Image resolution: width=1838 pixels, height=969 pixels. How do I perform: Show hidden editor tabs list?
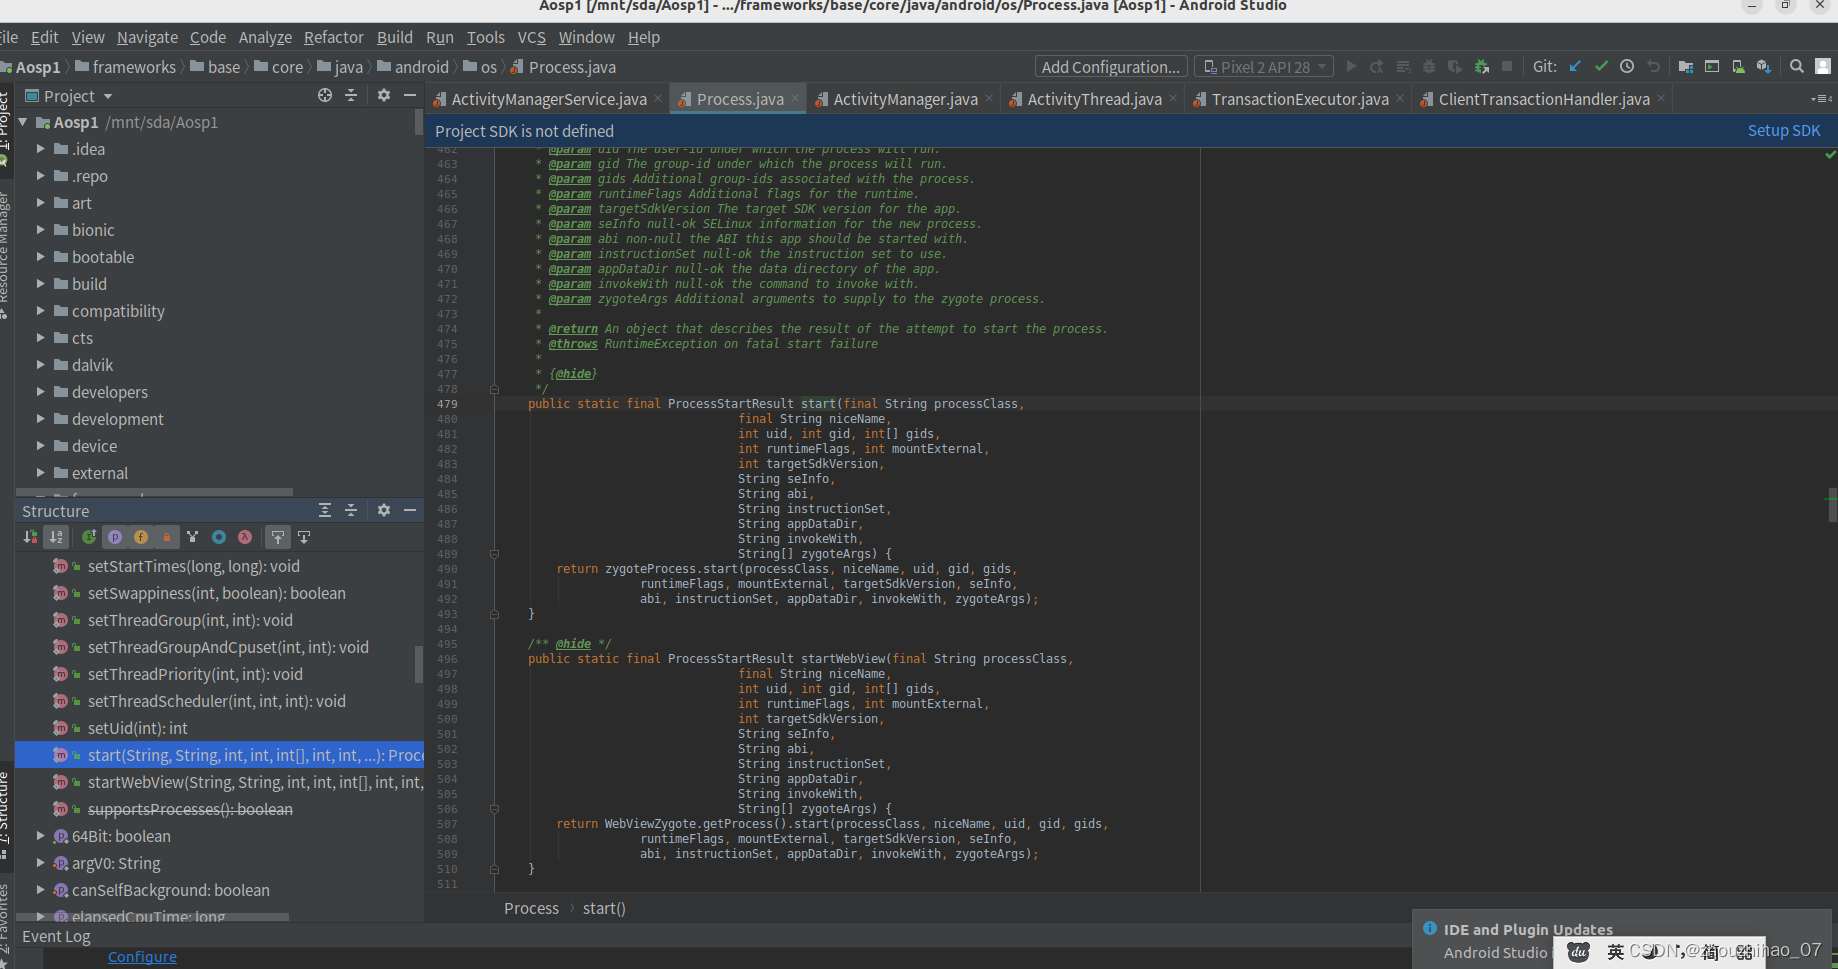[x=1821, y=99]
